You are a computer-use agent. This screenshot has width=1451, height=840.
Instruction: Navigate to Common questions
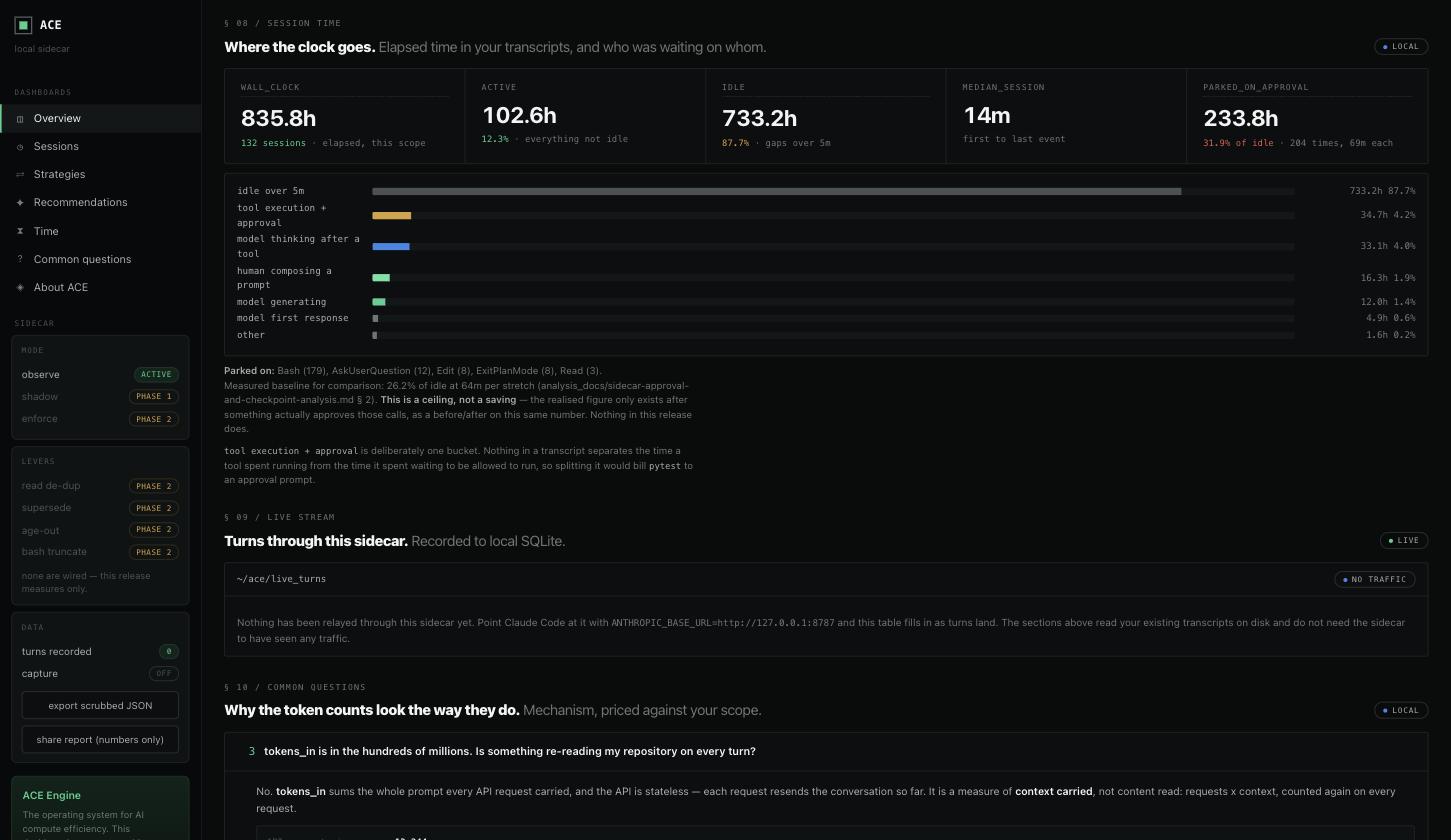[100, 259]
